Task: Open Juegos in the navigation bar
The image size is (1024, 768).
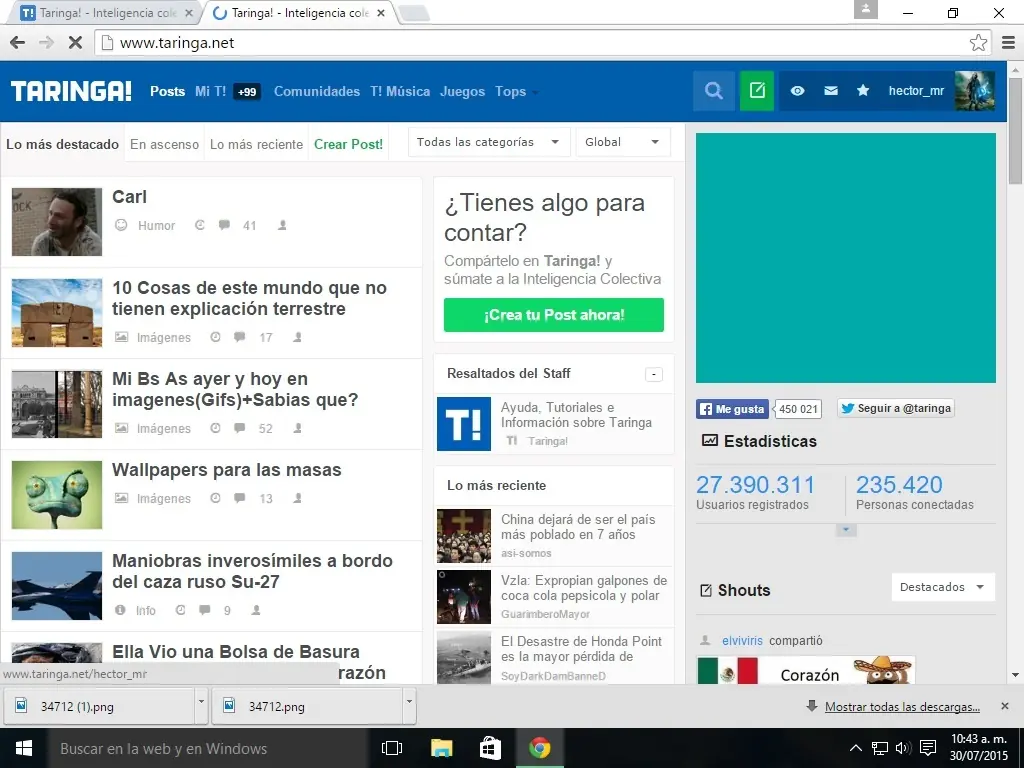Action: click(x=462, y=91)
